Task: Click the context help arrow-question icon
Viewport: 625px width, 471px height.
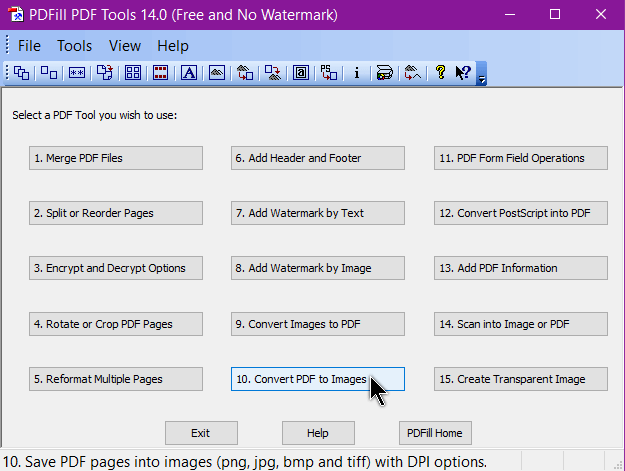Action: tap(463, 73)
